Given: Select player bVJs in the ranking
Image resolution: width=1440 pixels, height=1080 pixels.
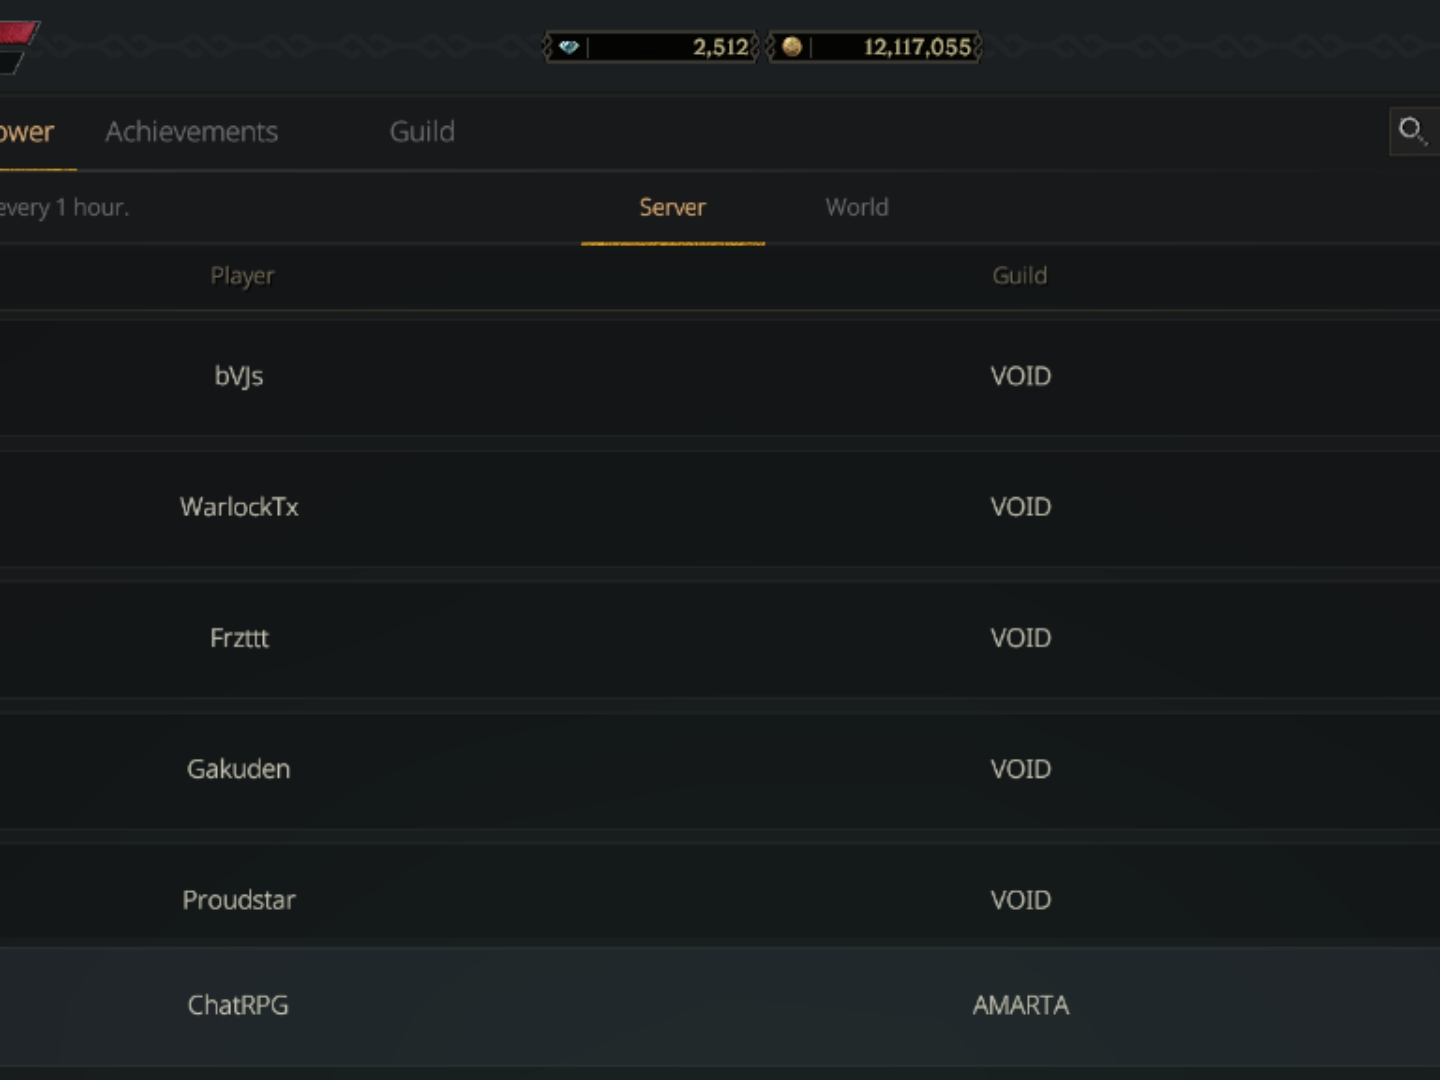Looking at the screenshot, I should click(x=239, y=376).
